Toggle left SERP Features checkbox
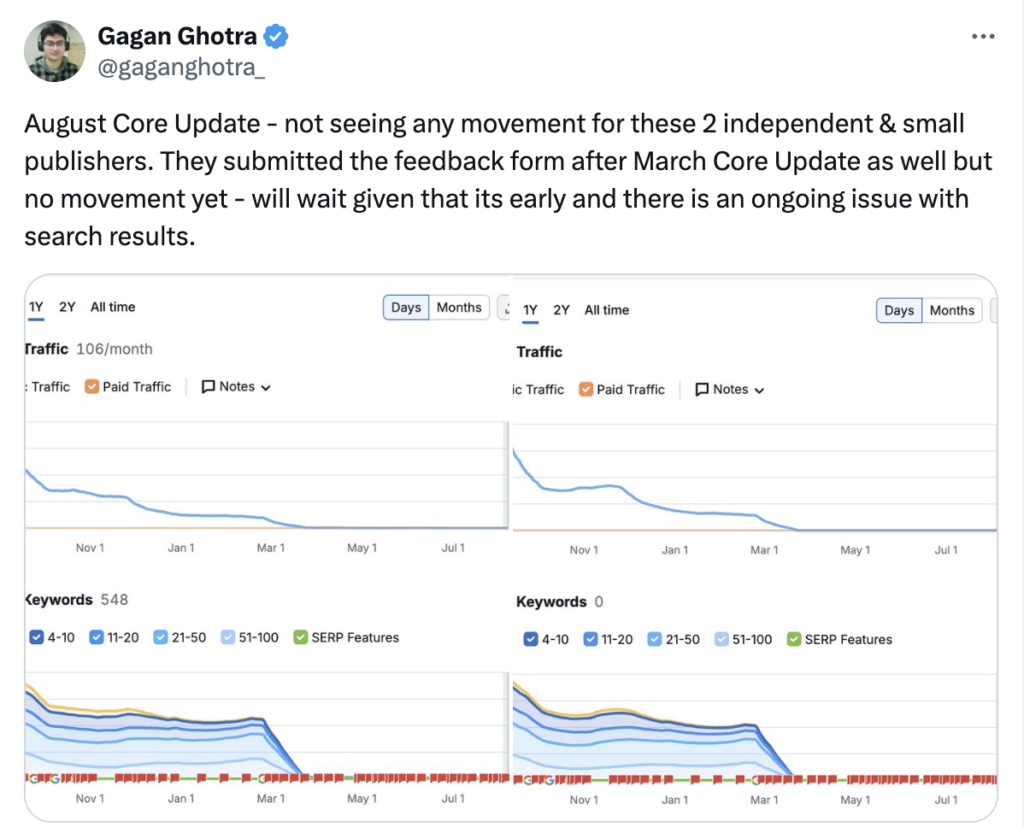1024x827 pixels. pyautogui.click(x=300, y=637)
